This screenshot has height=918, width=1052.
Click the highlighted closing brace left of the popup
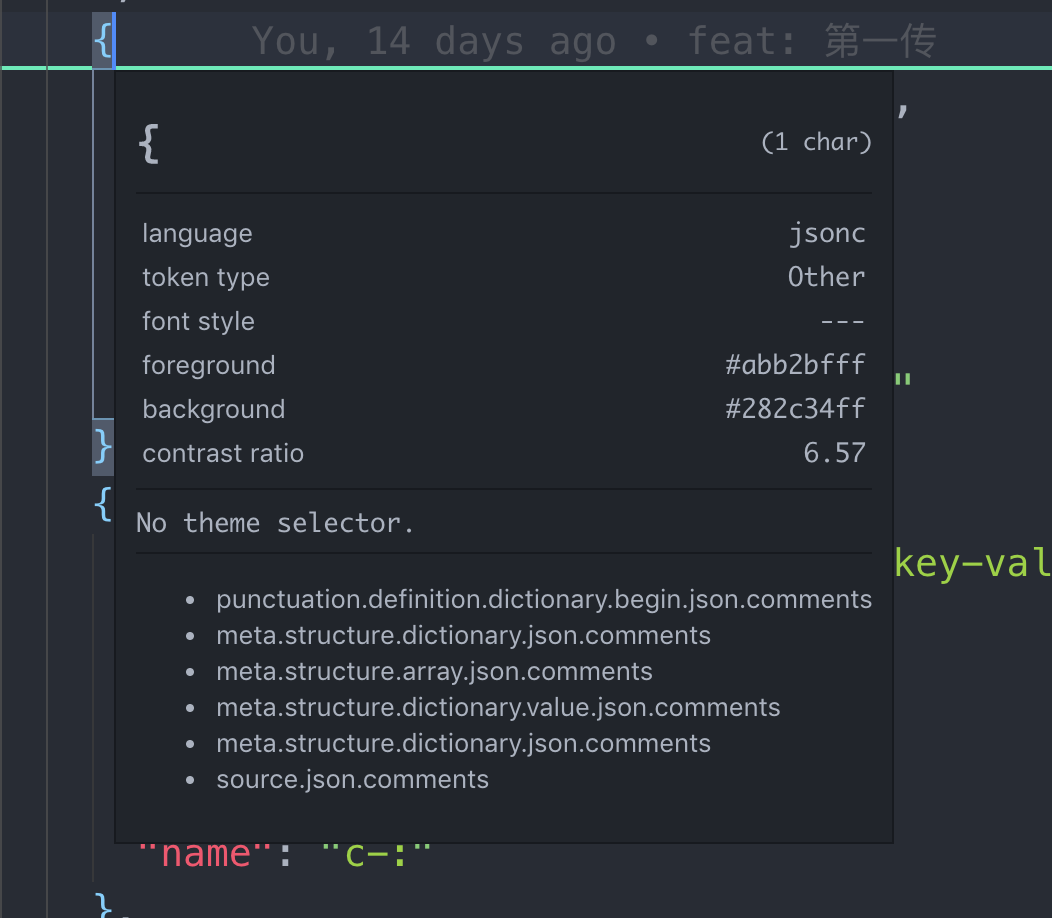103,446
